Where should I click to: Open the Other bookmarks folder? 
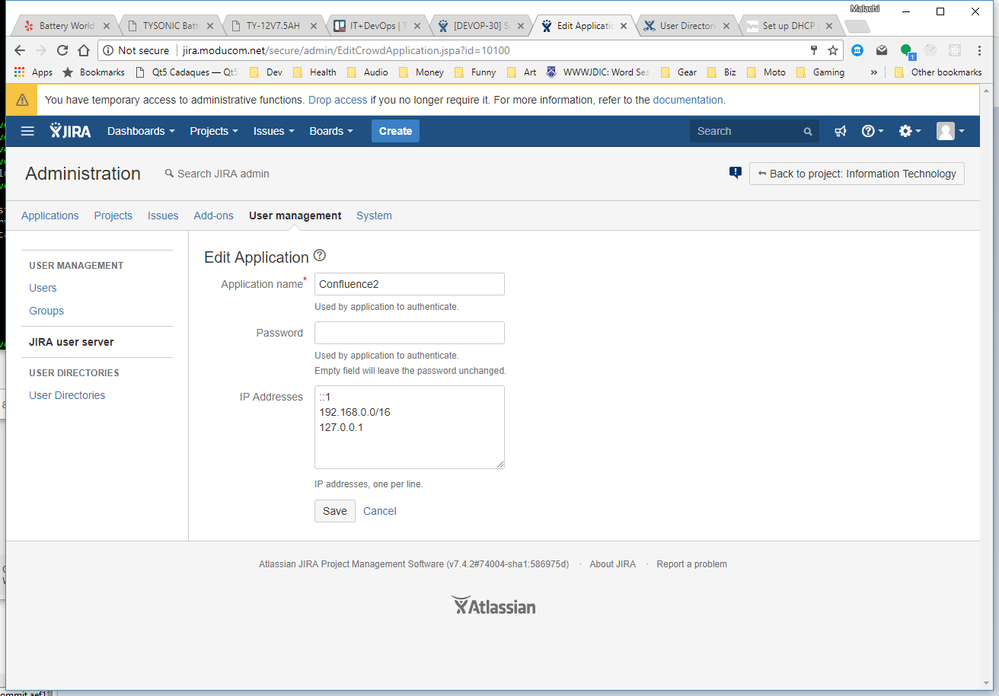(938, 72)
